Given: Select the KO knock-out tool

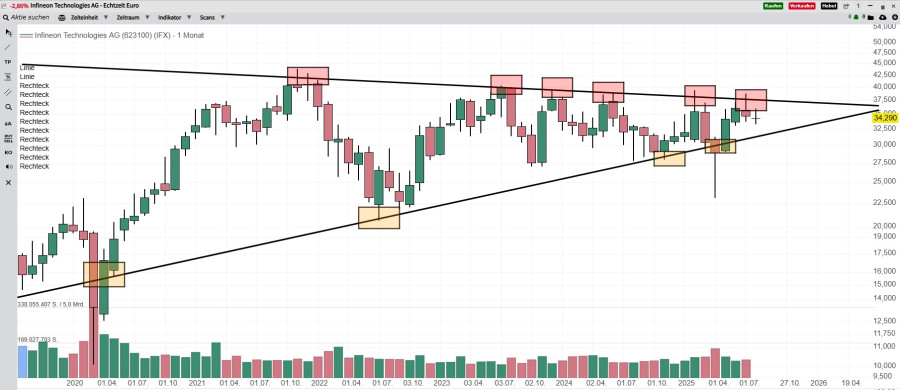Looking at the screenshot, I should 8,152.
